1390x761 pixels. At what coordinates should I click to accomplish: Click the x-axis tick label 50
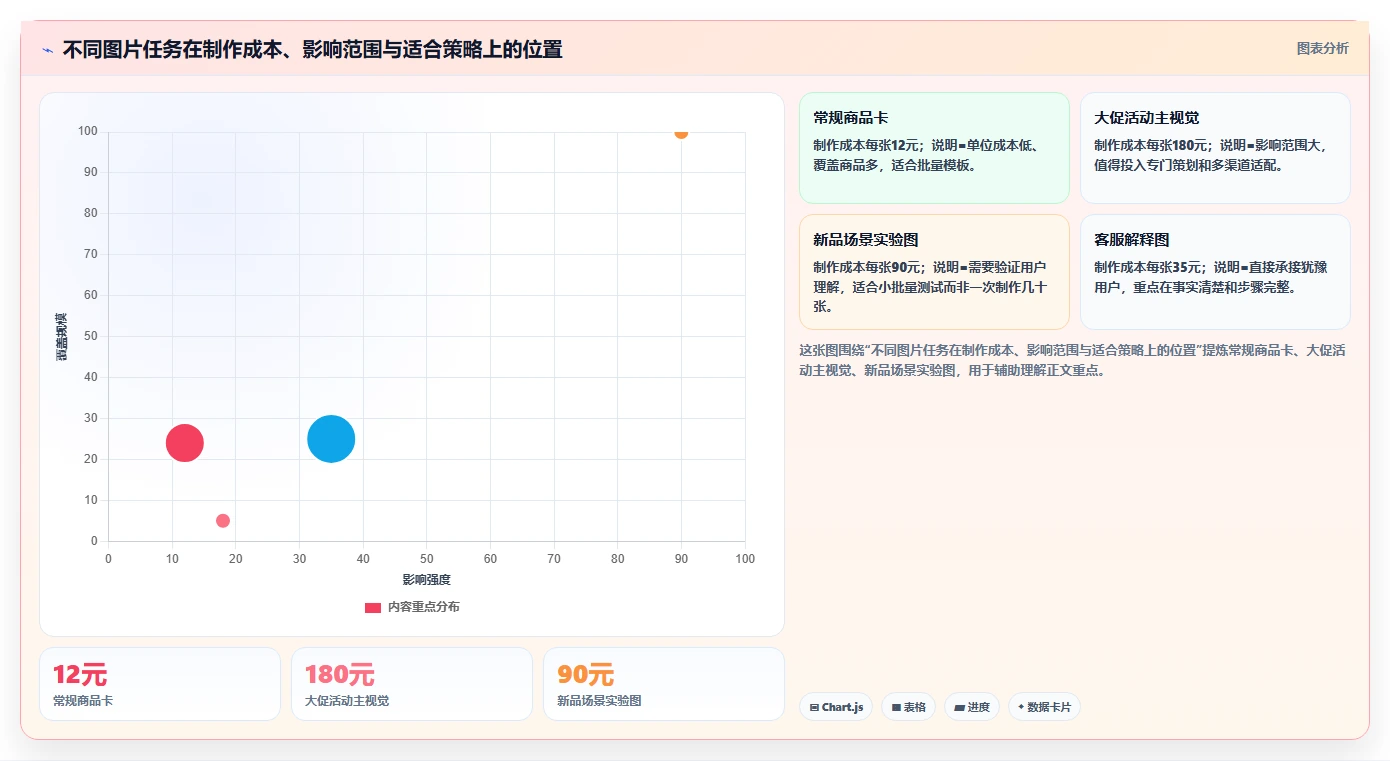427,559
